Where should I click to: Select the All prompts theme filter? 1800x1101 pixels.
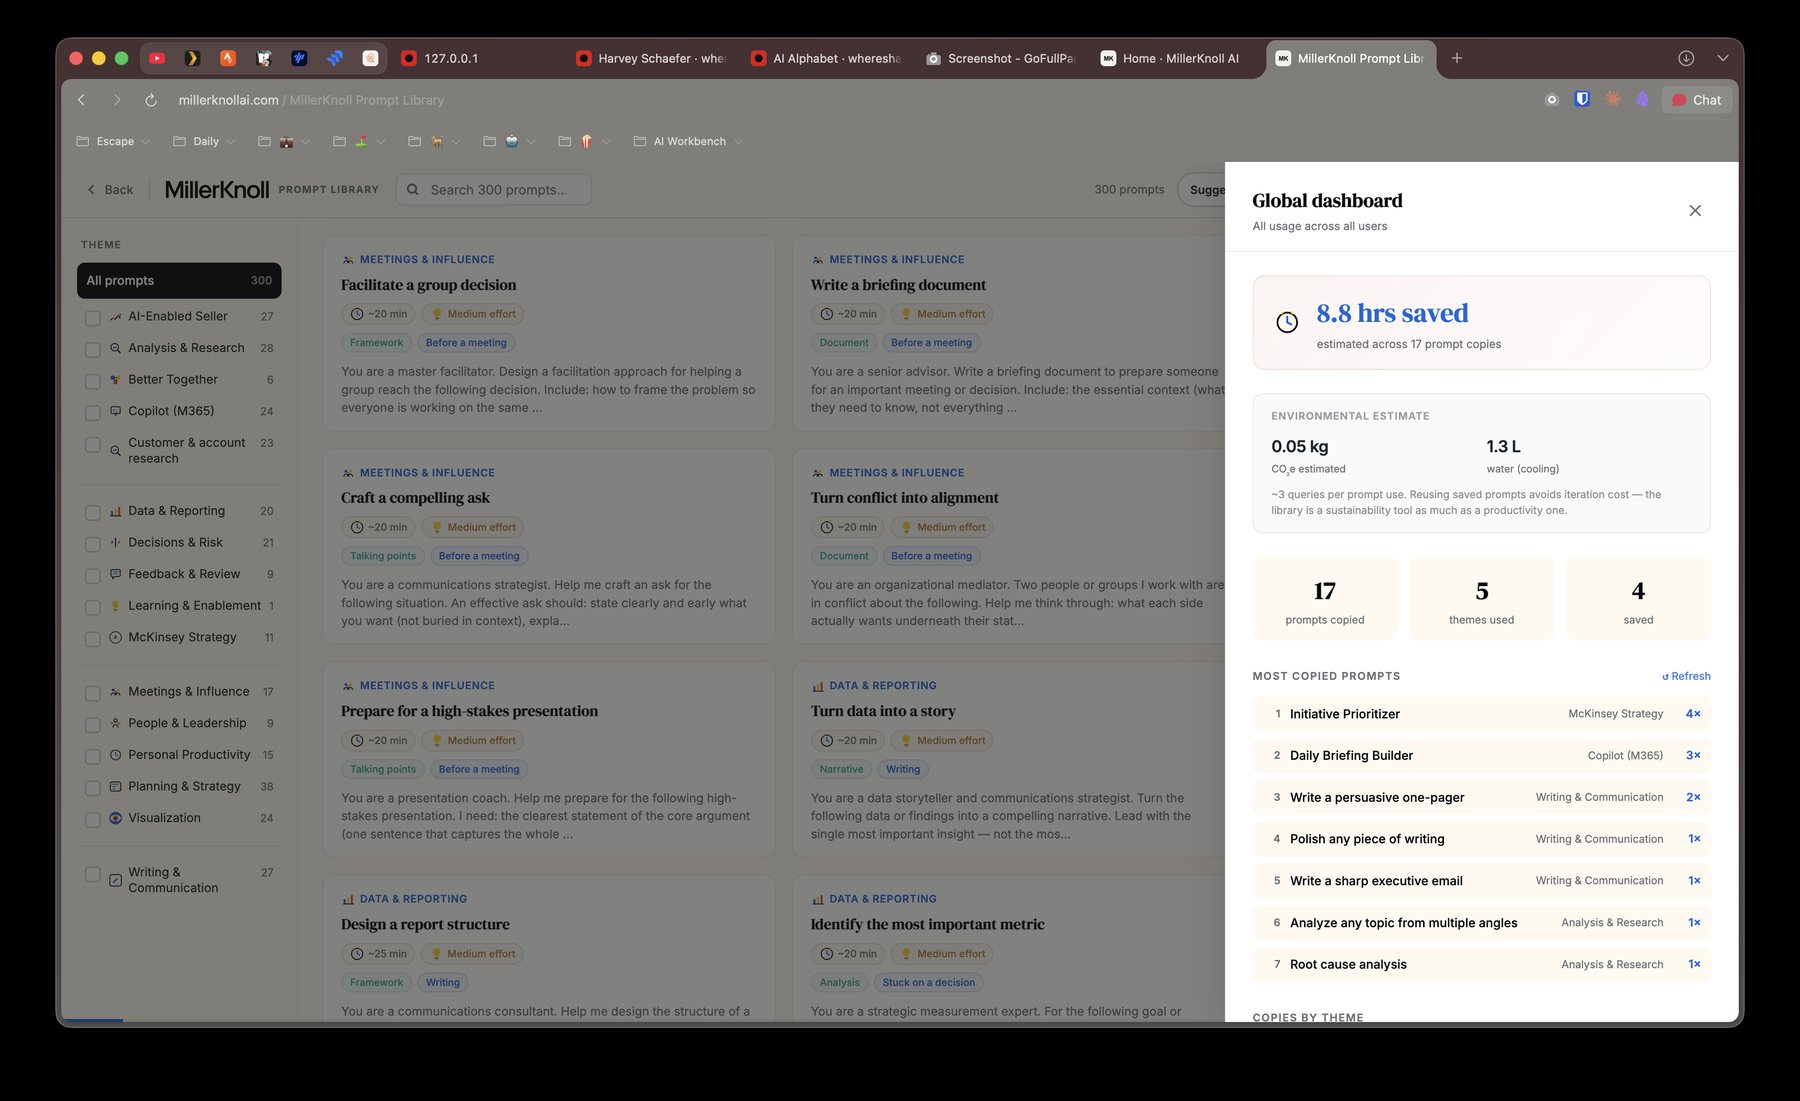point(179,281)
